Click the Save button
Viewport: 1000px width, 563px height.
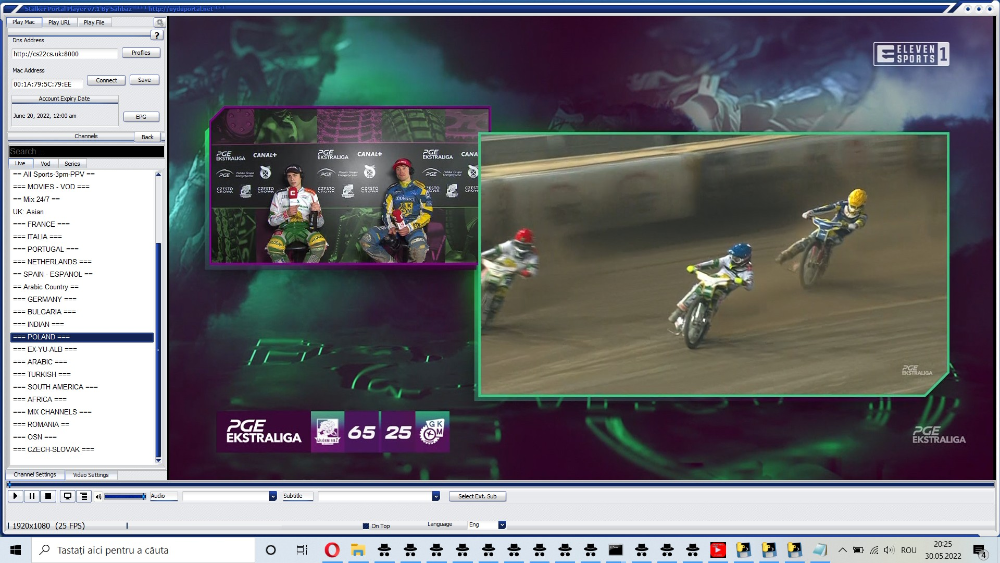(144, 80)
